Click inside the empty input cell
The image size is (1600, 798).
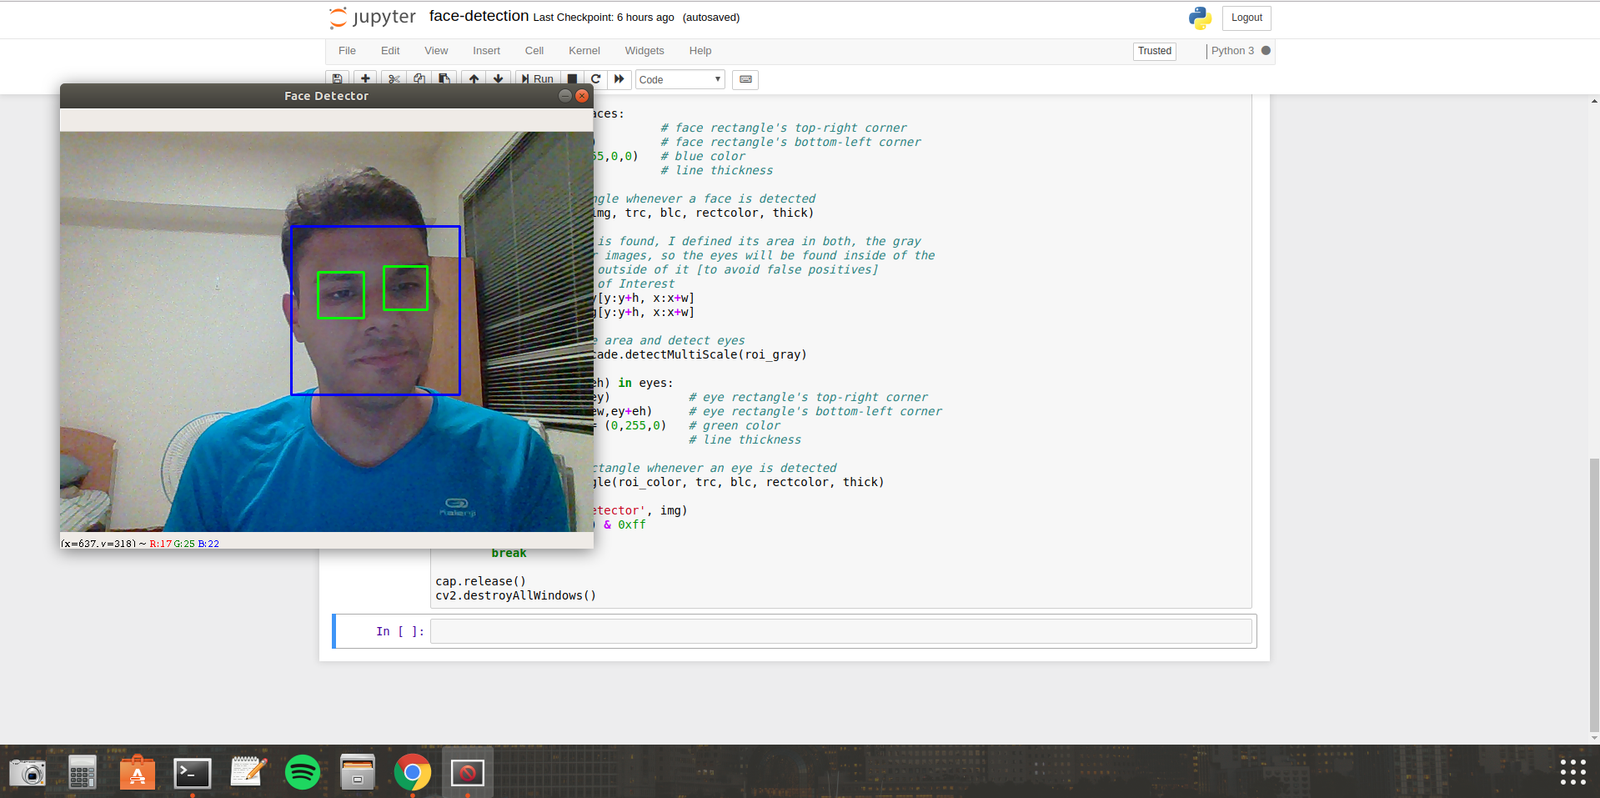[x=840, y=631]
